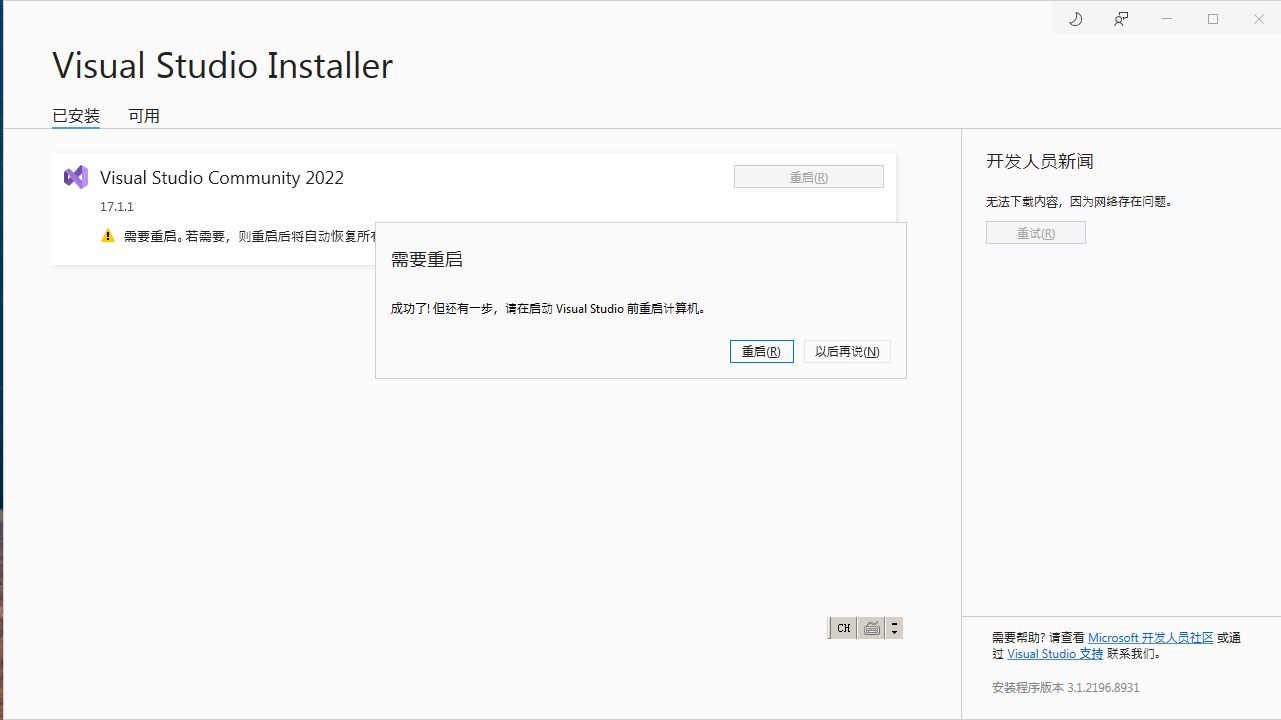Click 重启(R) in the 需要重启 dialog
1281x720 pixels.
(x=761, y=352)
